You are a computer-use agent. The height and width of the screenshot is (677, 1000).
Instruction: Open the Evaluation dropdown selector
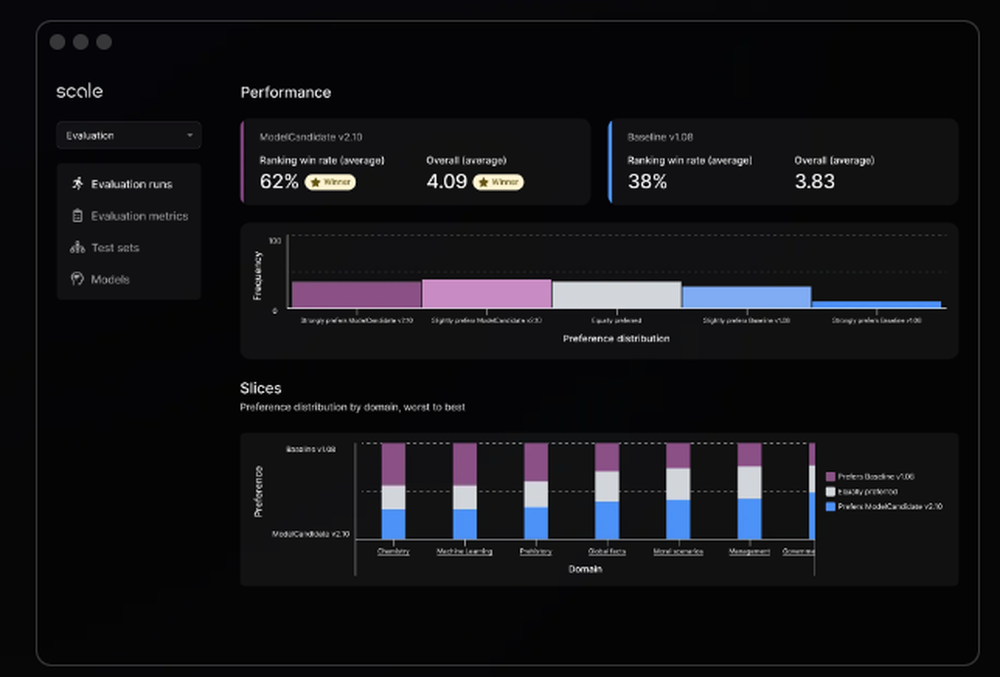pyautogui.click(x=129, y=135)
